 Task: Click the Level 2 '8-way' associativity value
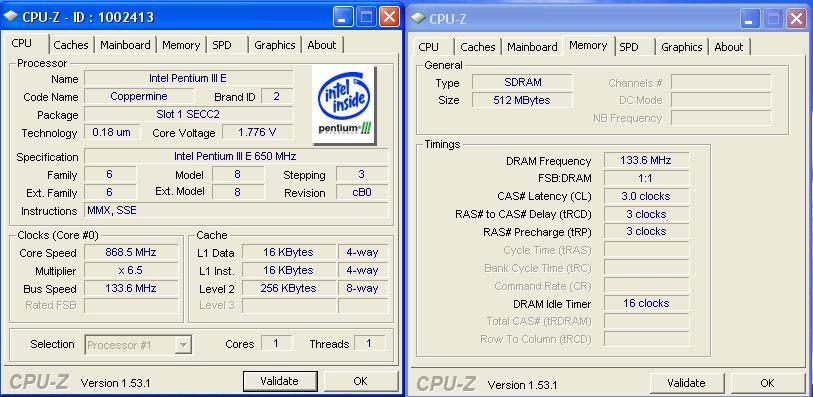tap(363, 288)
